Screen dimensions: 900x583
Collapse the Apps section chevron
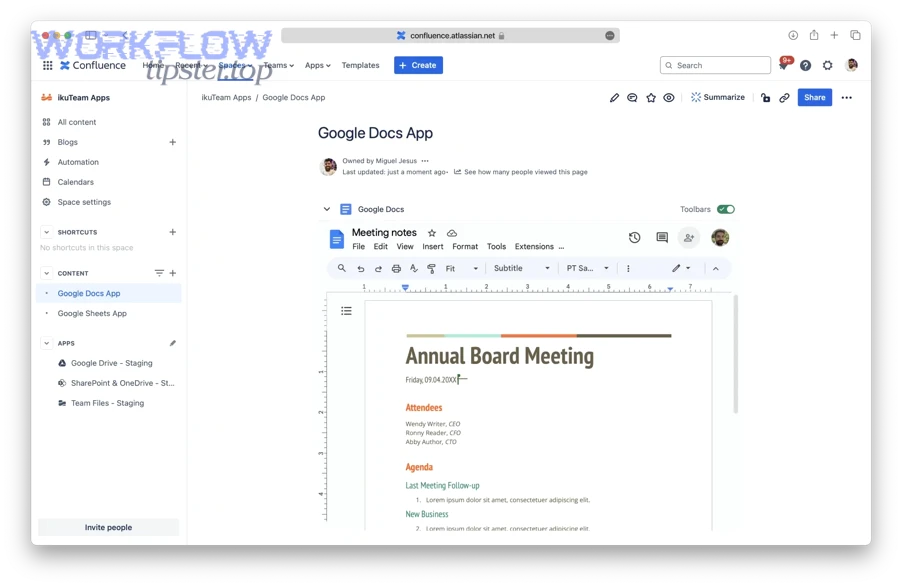tap(46, 343)
